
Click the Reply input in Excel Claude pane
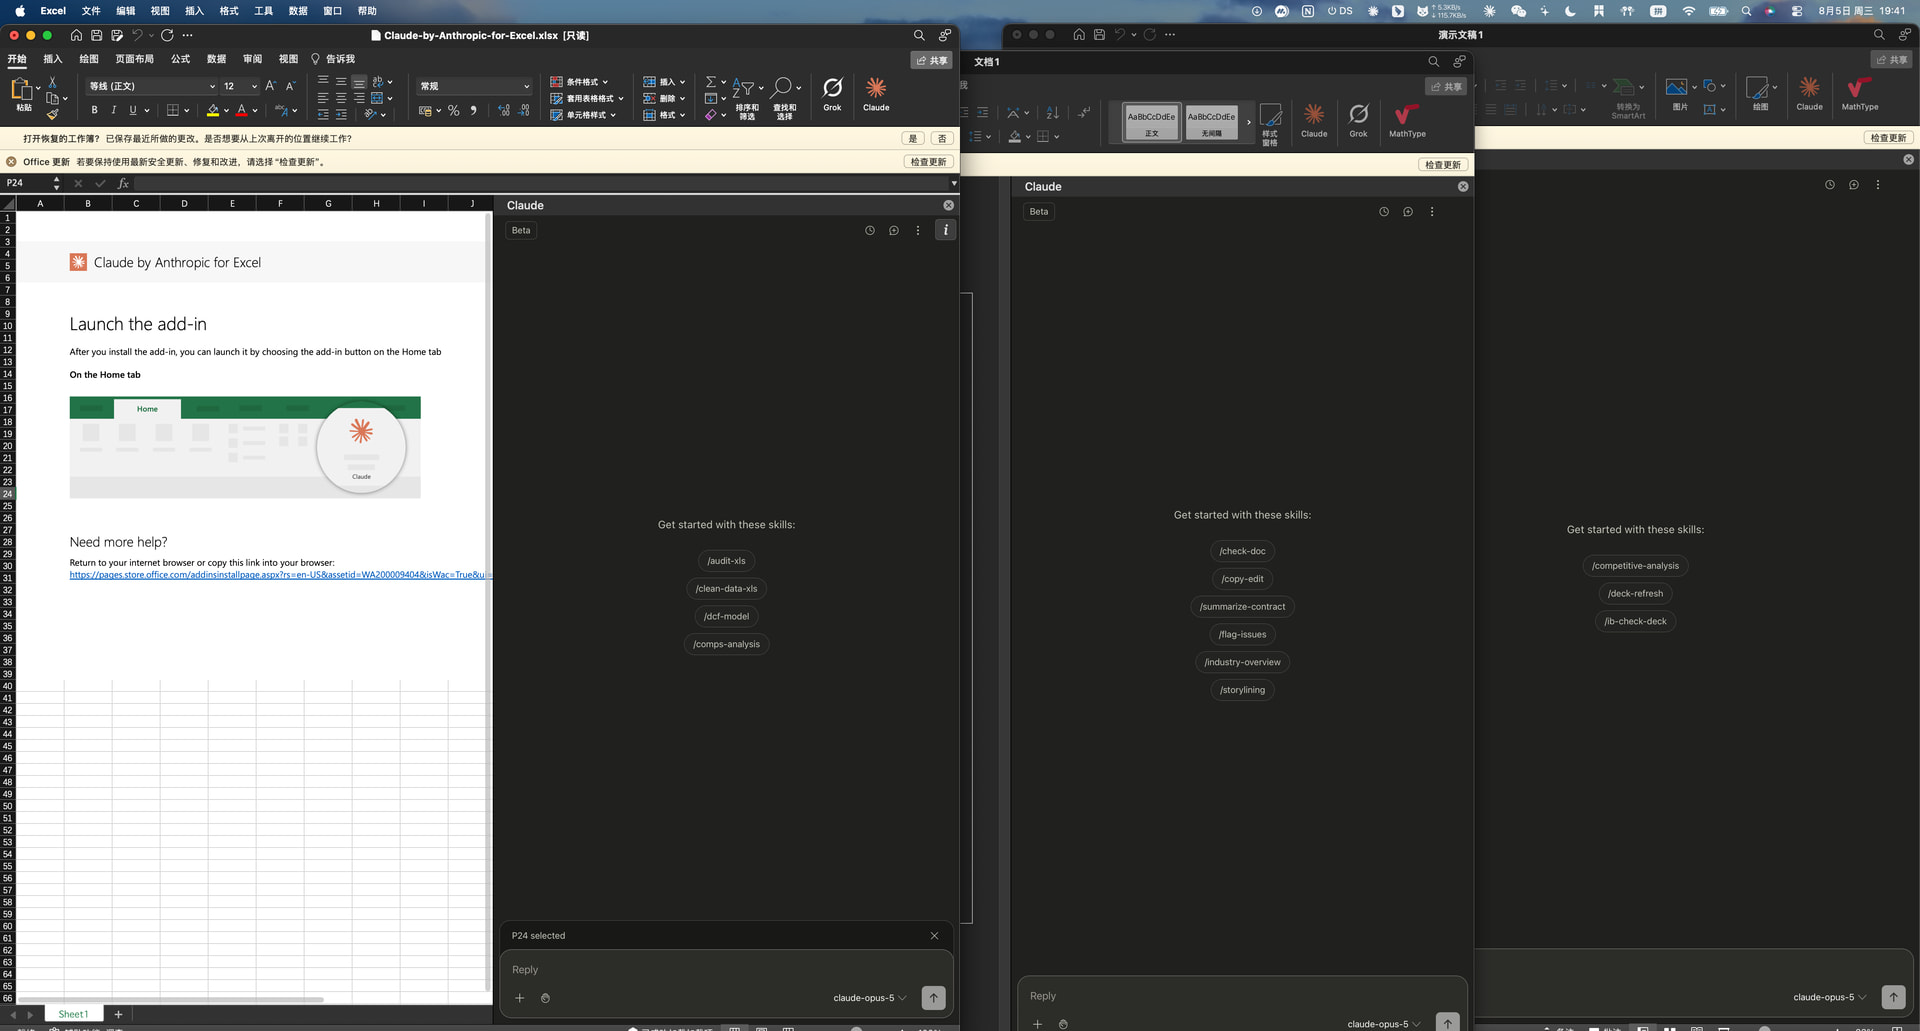tap(726, 970)
